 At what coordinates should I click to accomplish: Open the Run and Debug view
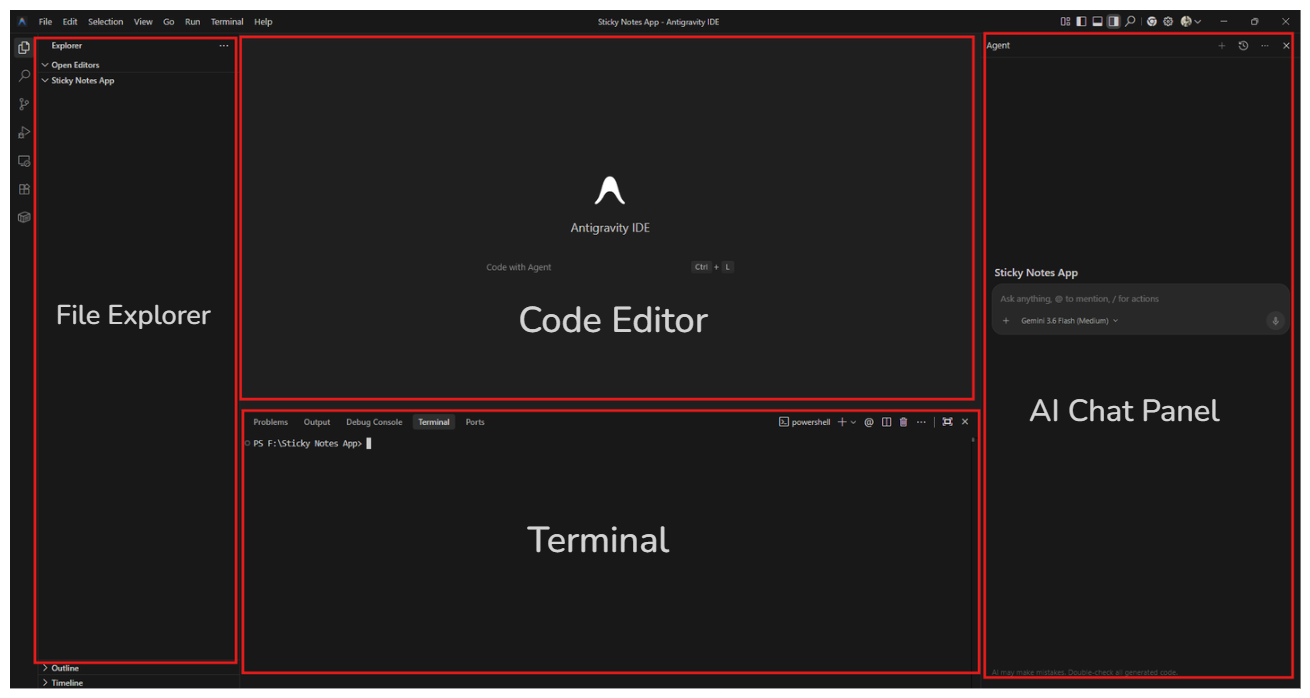click(x=24, y=132)
